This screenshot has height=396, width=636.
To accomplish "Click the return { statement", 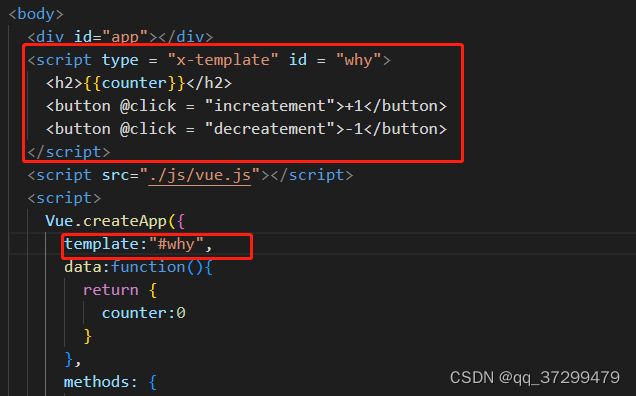I will 120,290.
